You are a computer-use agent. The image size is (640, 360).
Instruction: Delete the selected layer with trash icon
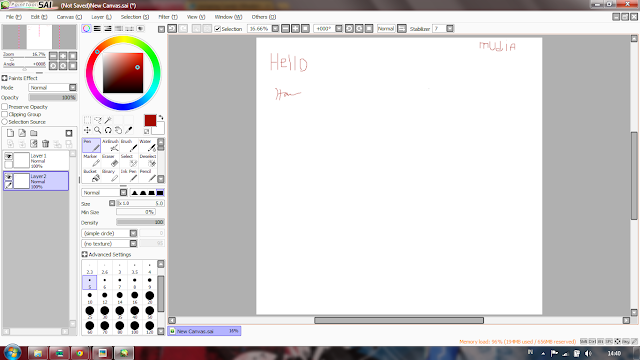(x=45, y=144)
